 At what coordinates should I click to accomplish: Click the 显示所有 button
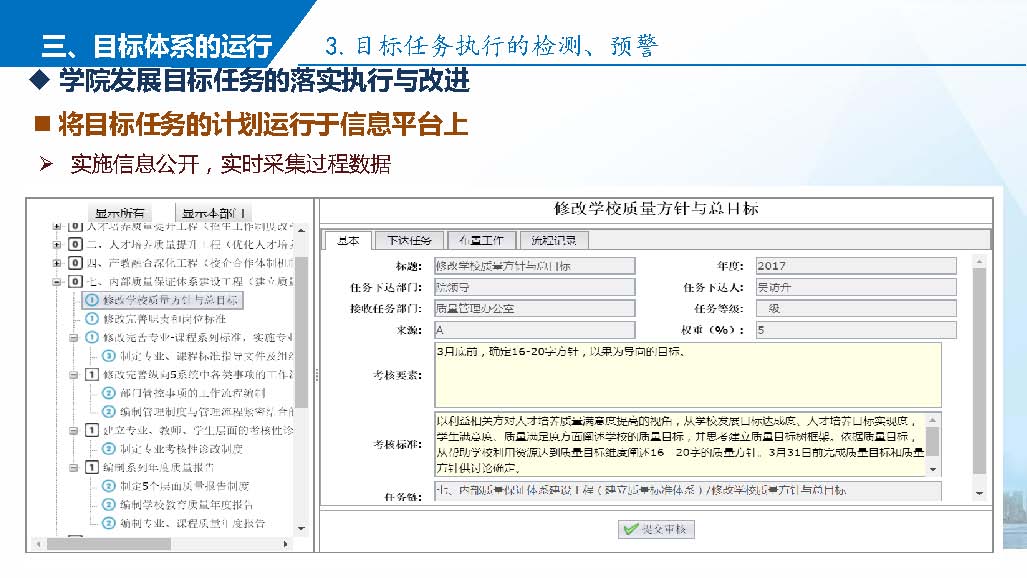point(120,213)
